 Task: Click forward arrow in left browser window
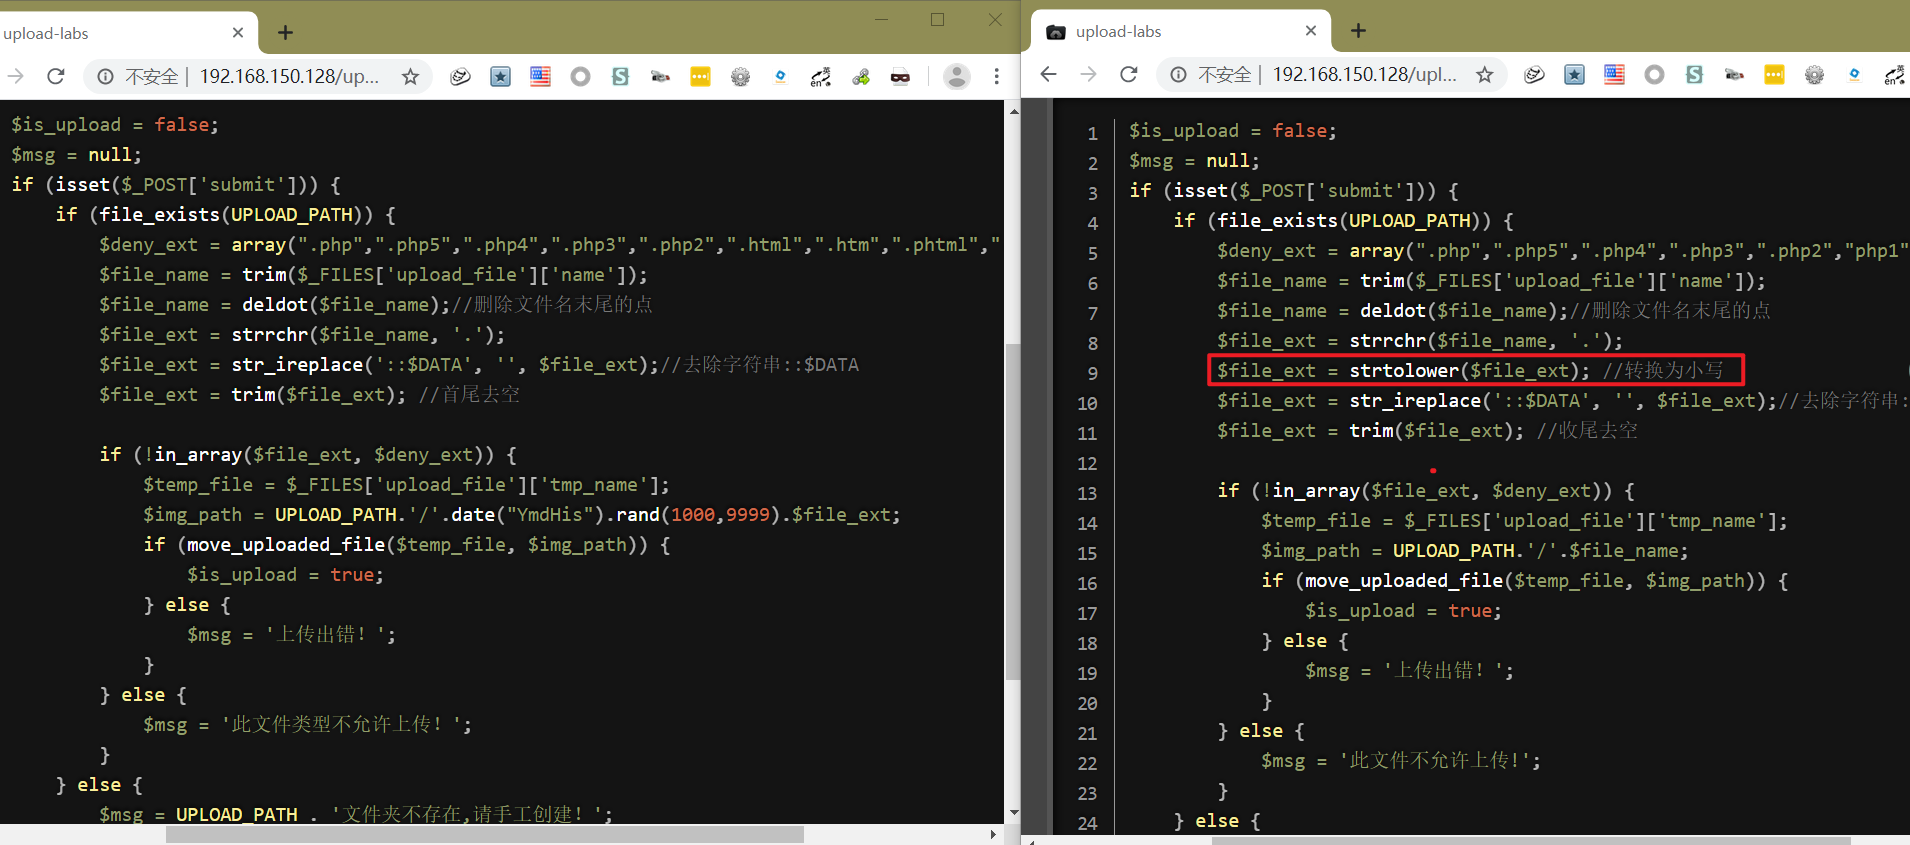15,76
